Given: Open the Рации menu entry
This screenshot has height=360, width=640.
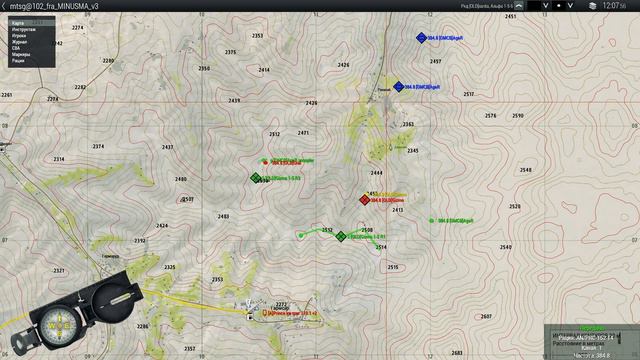Looking at the screenshot, I should [x=31, y=60].
